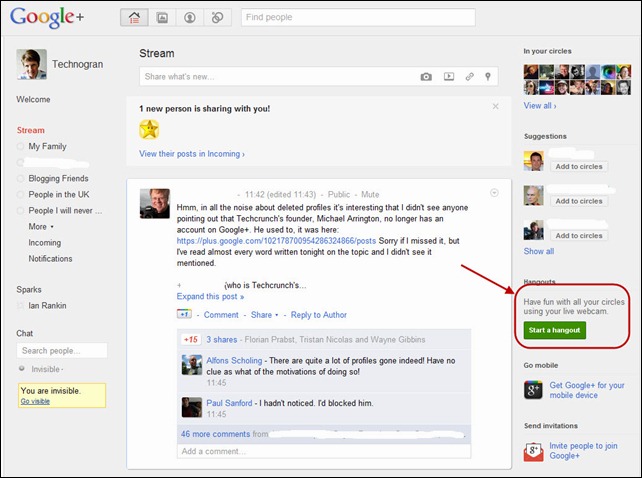This screenshot has height=478, width=642.
Task: Click the invitation envelope icon
Action: pyautogui.click(x=533, y=451)
